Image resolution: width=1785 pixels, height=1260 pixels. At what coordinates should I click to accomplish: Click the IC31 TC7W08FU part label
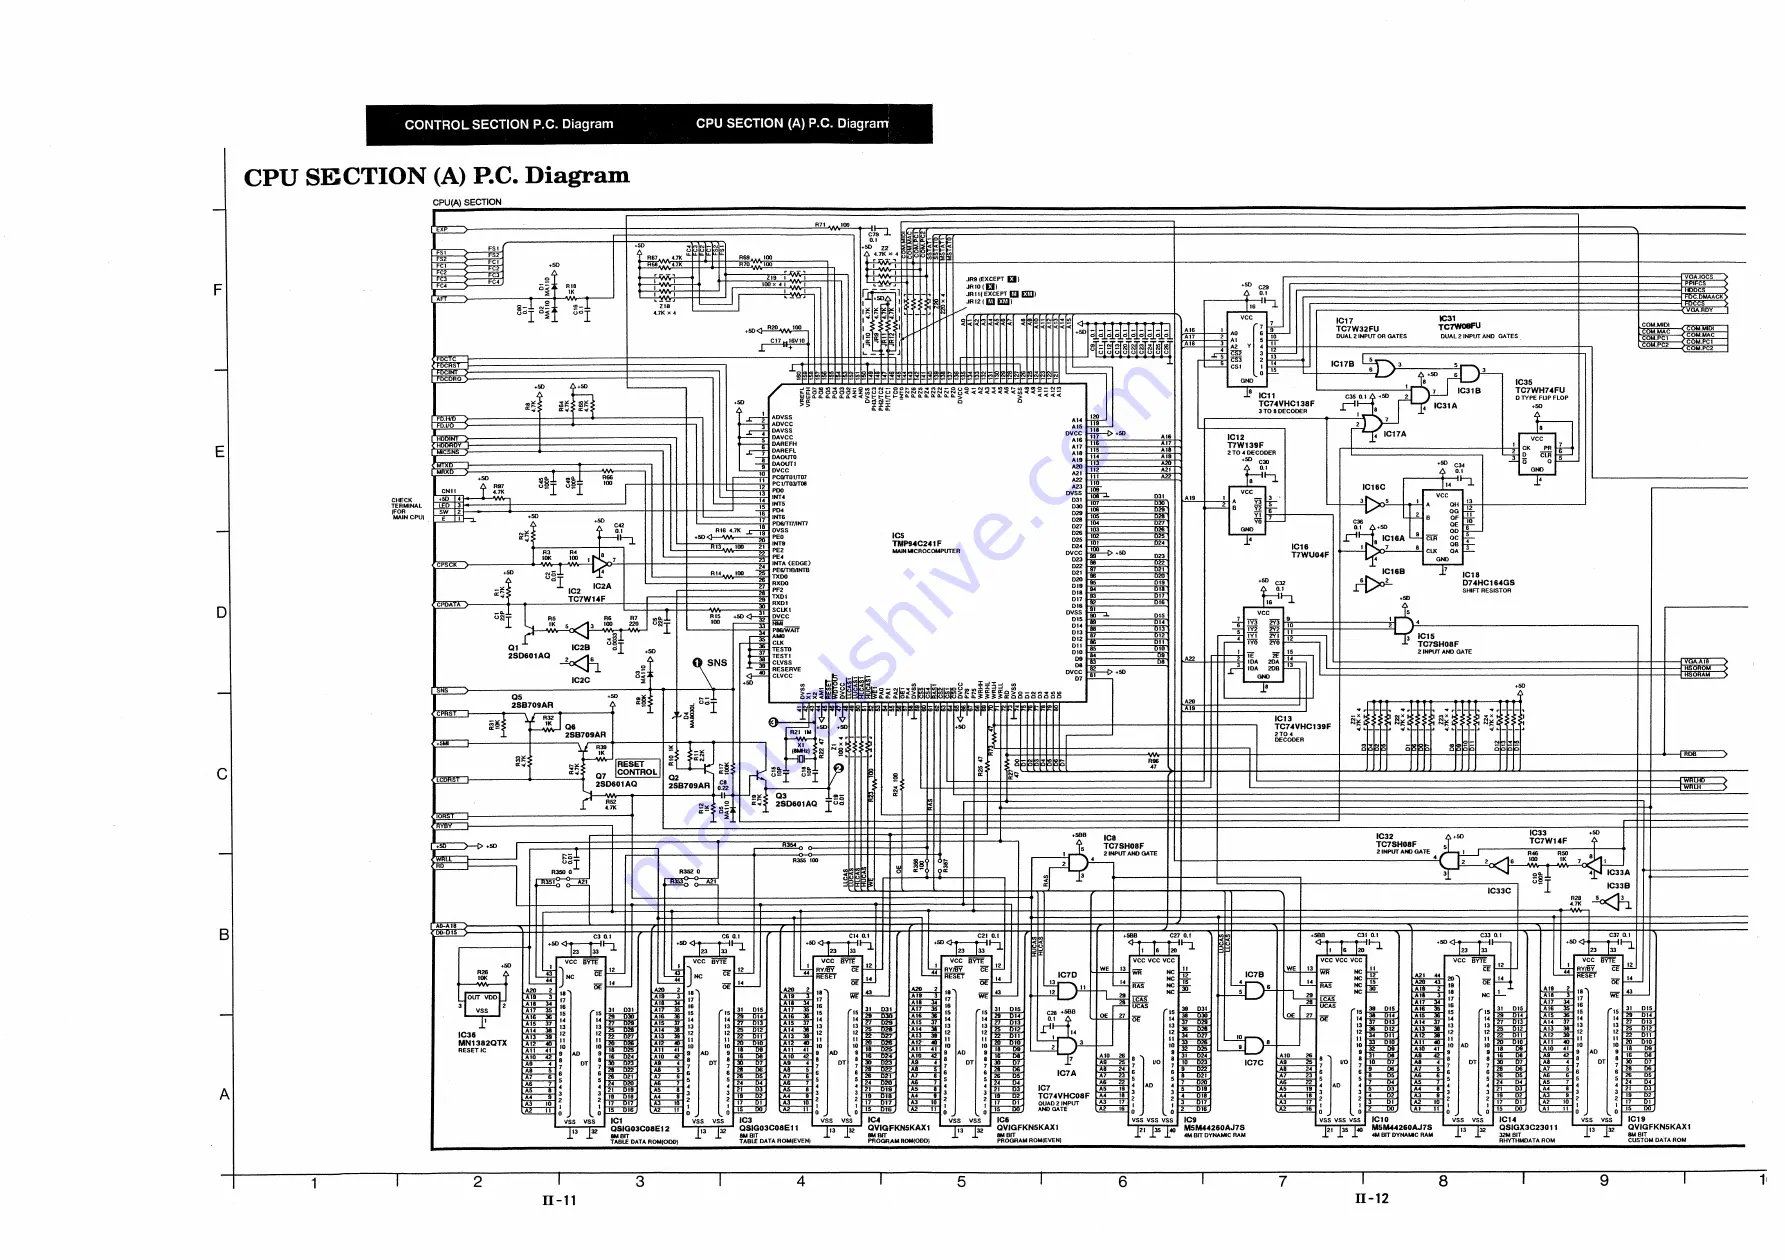[x=1478, y=327]
